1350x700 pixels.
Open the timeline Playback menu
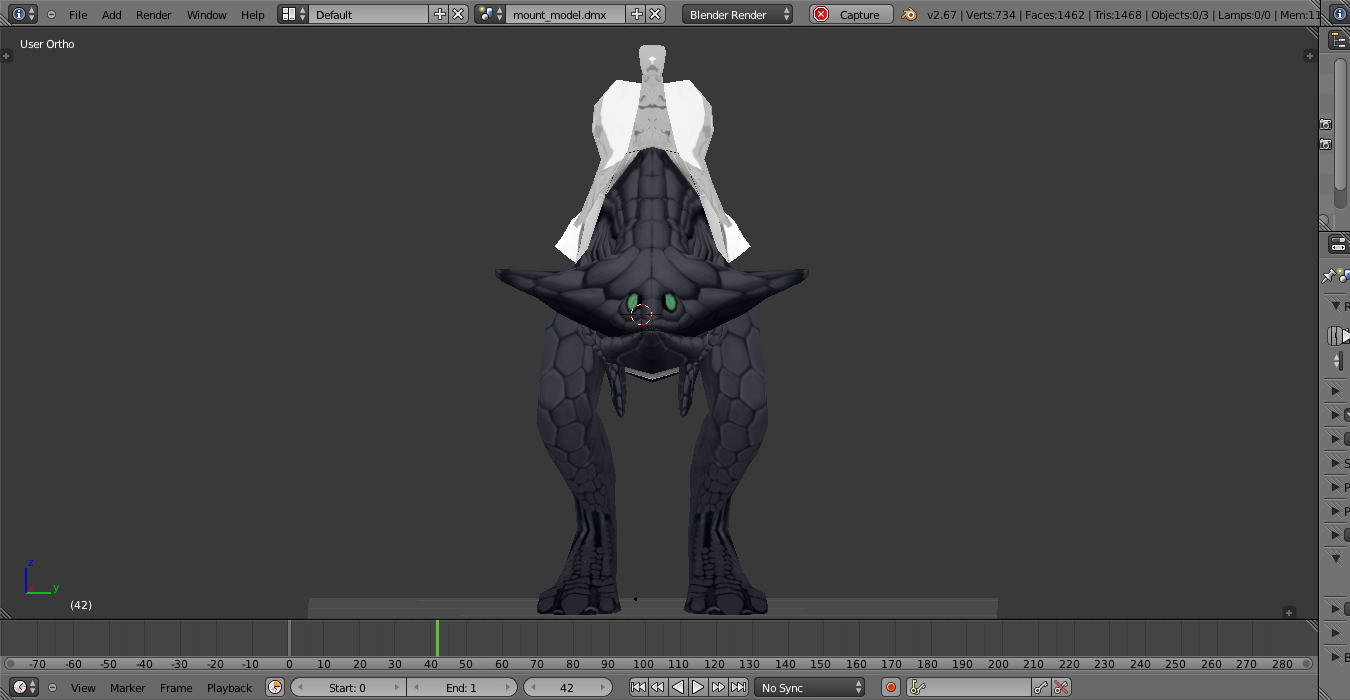pos(229,688)
